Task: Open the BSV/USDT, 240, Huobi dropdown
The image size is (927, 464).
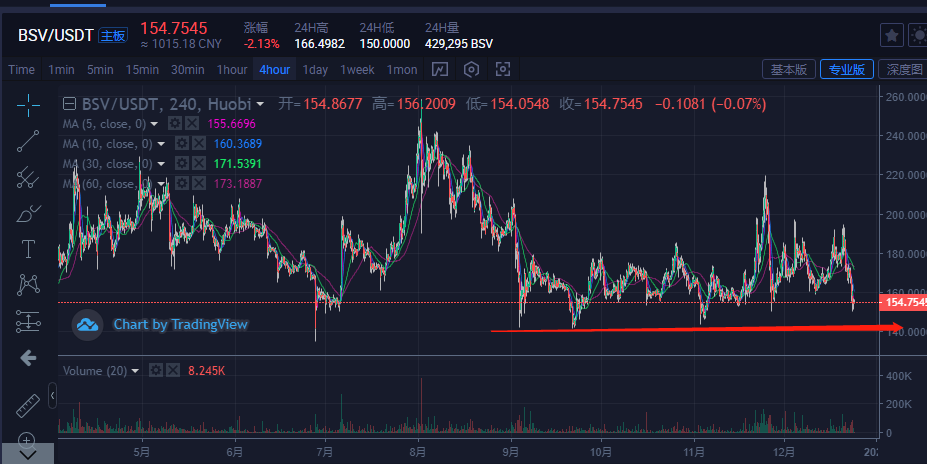Action: (x=260, y=105)
